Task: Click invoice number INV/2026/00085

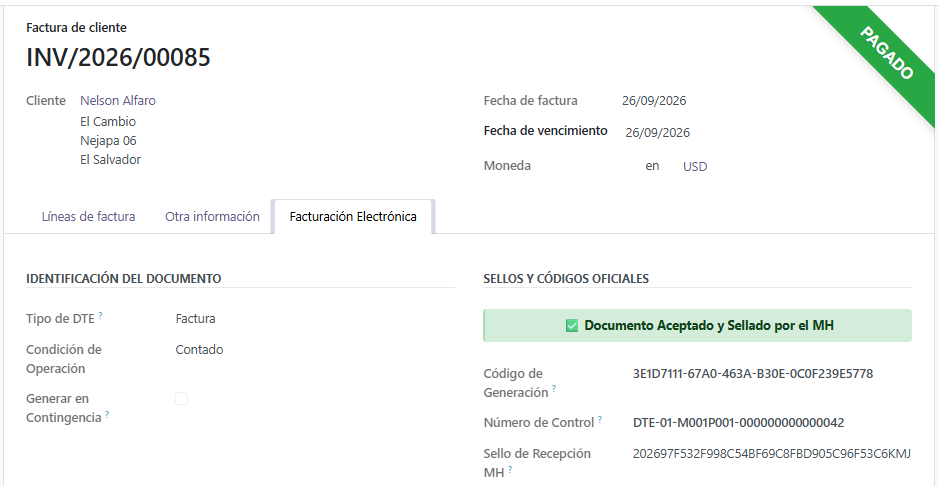Action: click(119, 57)
